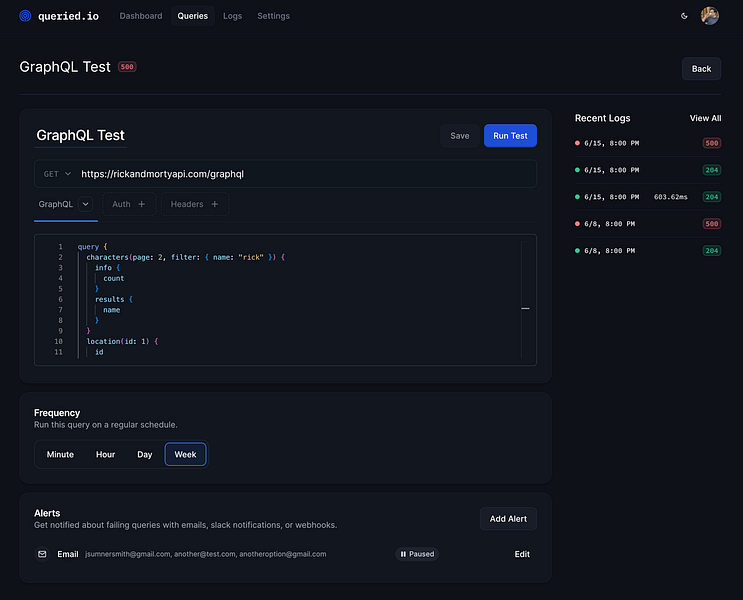The width and height of the screenshot is (743, 600).
Task: Open View All recent logs
Action: [705, 118]
